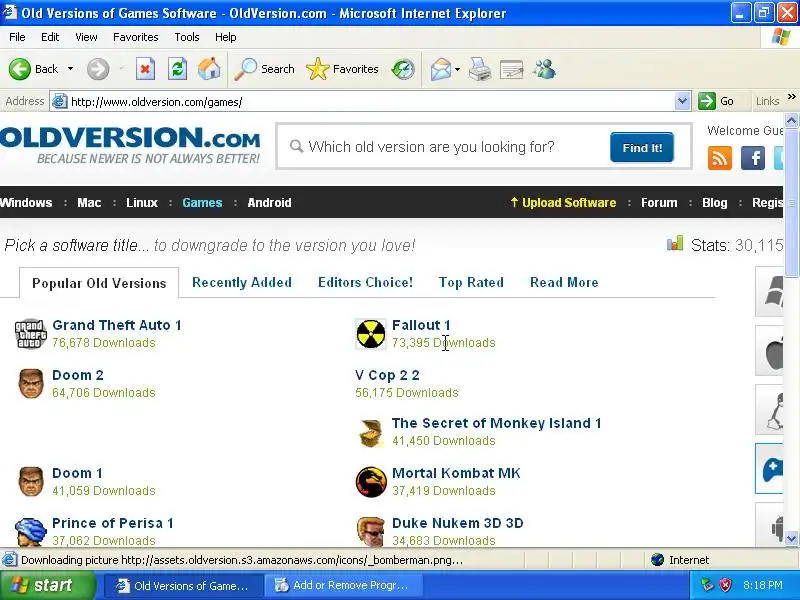Expand the Links toolbar chevron
Viewport: 800px width, 600px height.
[791, 96]
